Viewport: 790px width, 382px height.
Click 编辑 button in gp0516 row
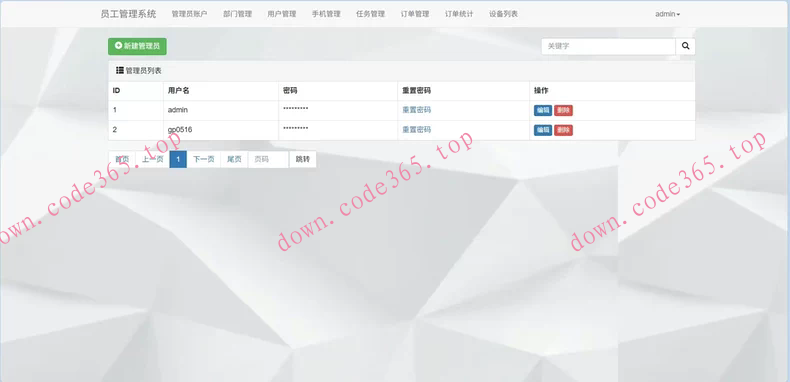tap(543, 130)
